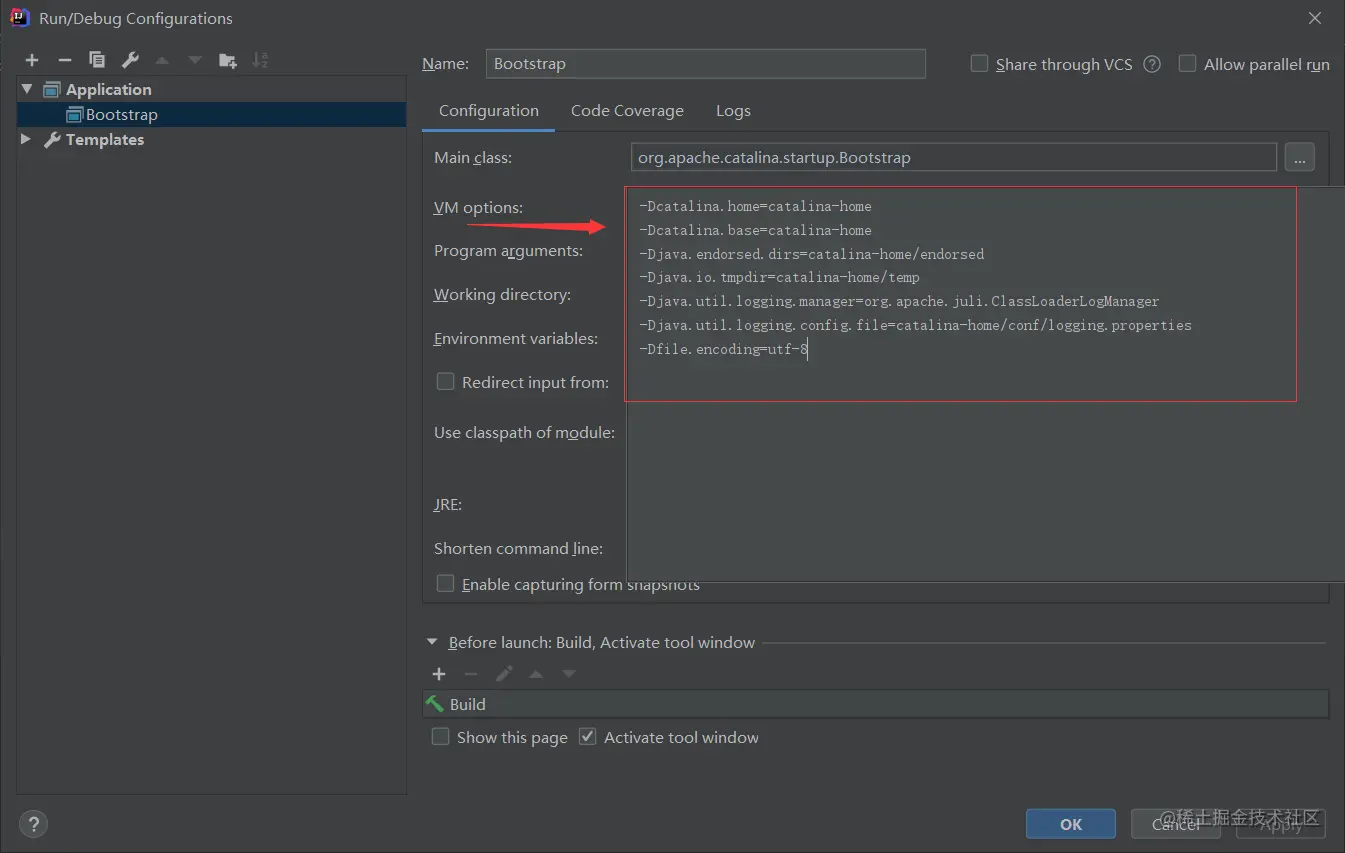
Task: Move before launch task down
Action: click(x=569, y=674)
